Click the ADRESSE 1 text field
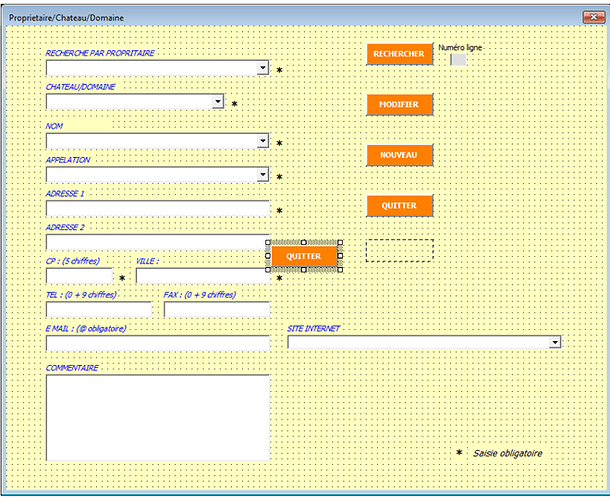610x500 pixels. [x=158, y=209]
